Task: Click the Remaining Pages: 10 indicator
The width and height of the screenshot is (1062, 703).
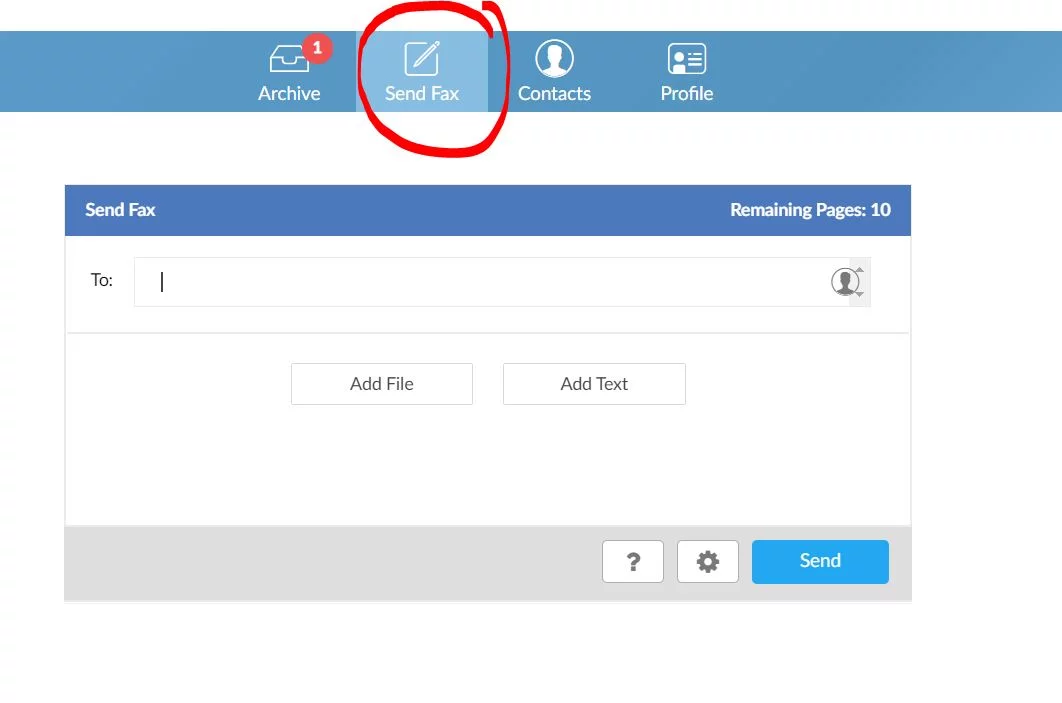Action: tap(810, 210)
